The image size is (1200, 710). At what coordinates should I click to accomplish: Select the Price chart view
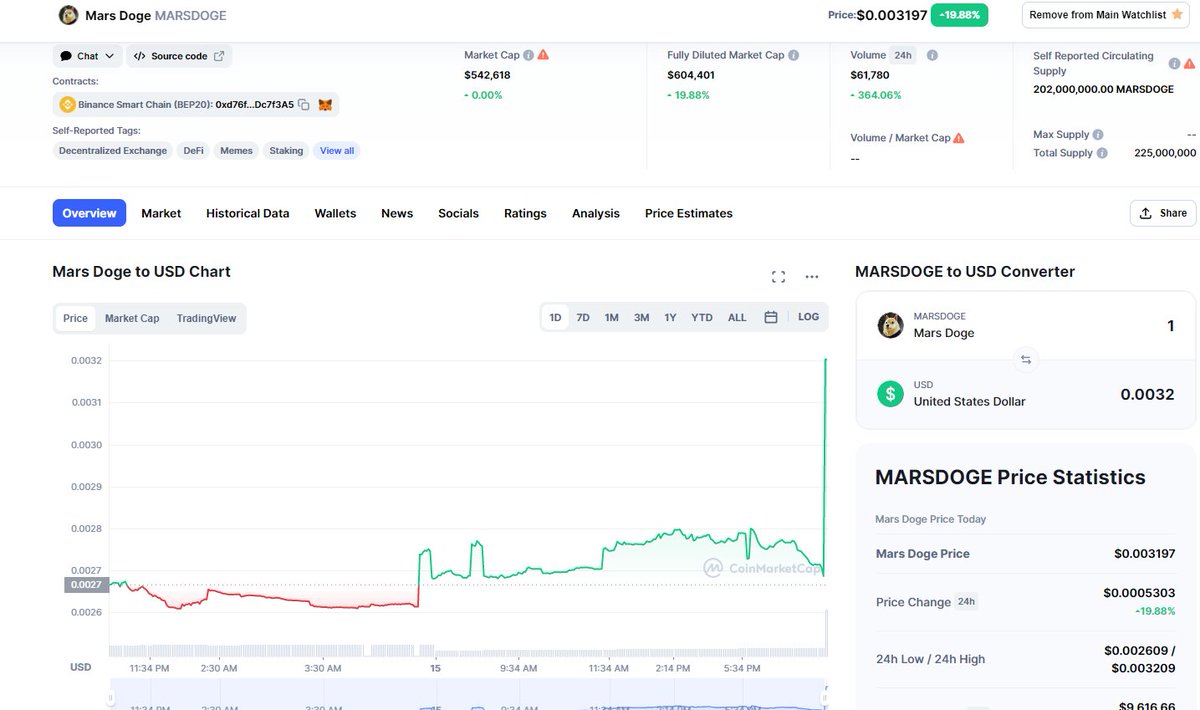tap(76, 318)
